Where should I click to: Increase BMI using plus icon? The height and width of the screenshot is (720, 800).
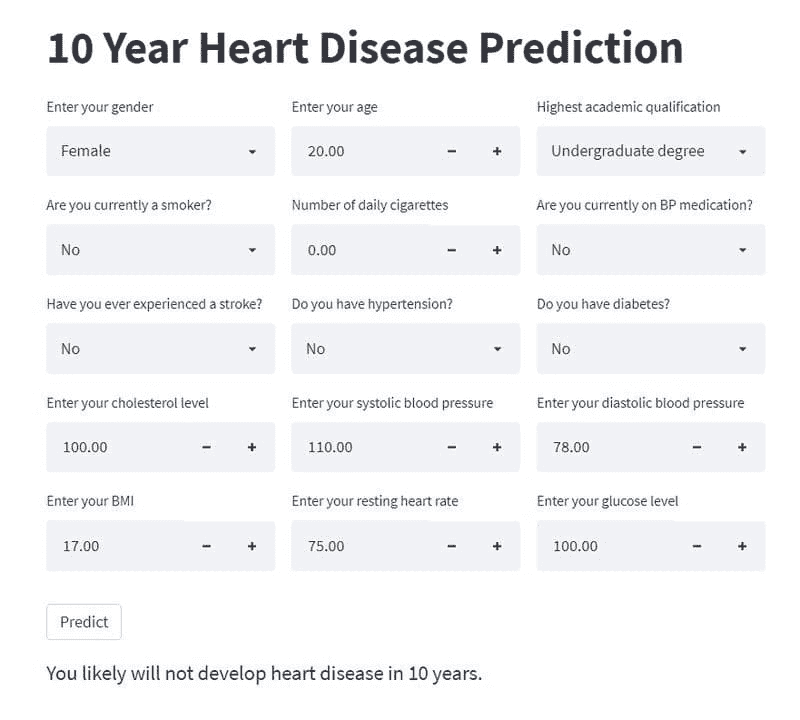click(x=252, y=546)
